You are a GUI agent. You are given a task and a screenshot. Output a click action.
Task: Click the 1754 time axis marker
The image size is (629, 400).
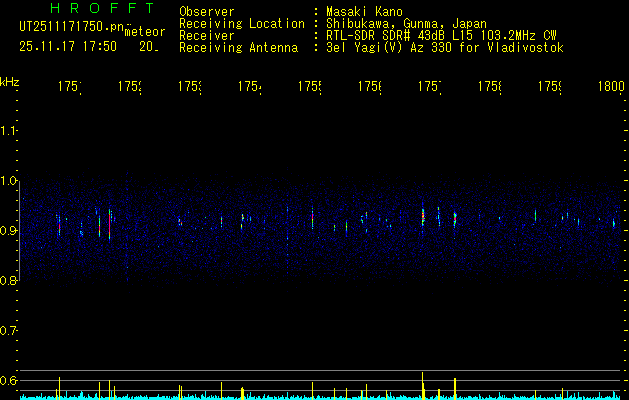click(250, 87)
